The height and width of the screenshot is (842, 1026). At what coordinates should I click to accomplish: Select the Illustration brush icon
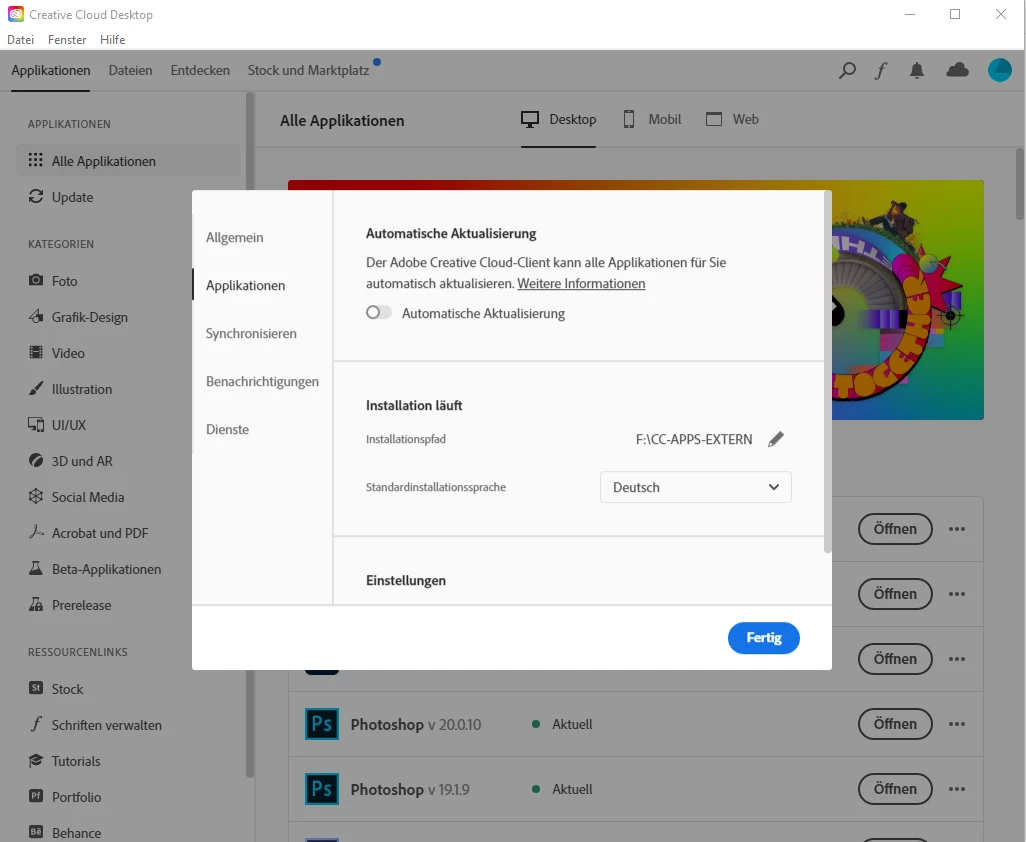coord(36,389)
